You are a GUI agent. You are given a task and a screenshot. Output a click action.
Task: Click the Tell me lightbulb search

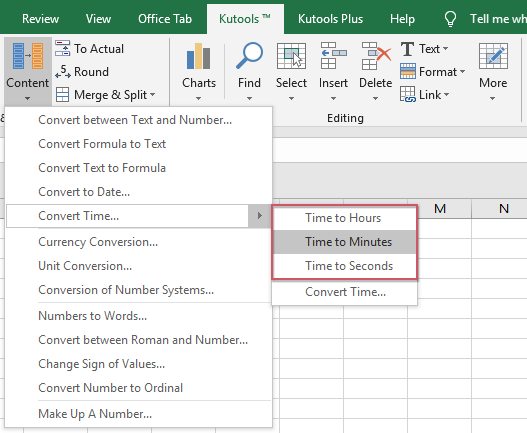click(450, 19)
